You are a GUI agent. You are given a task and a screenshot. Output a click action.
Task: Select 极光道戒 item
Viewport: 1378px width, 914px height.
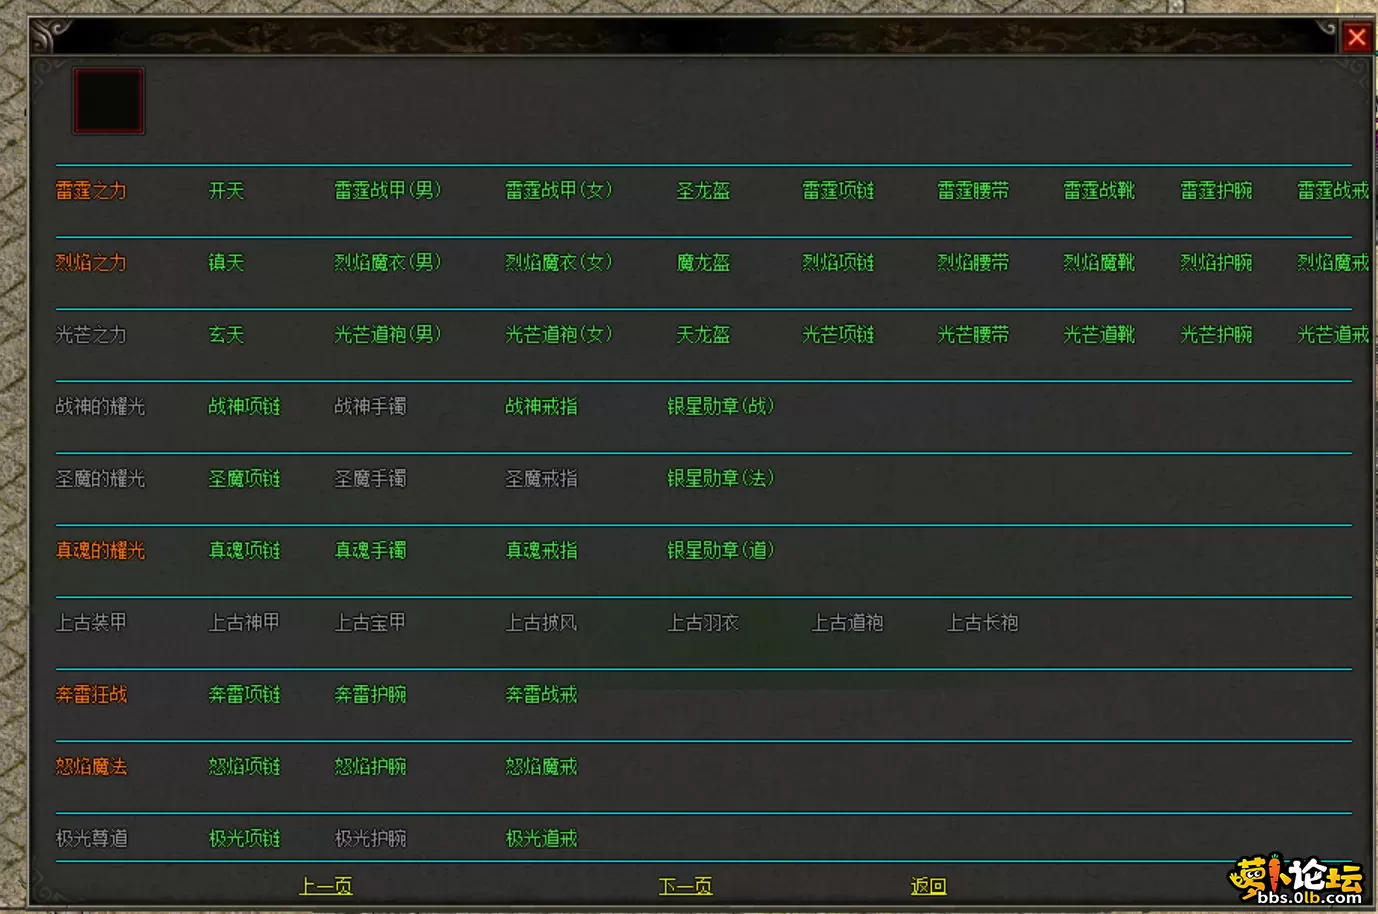[541, 838]
